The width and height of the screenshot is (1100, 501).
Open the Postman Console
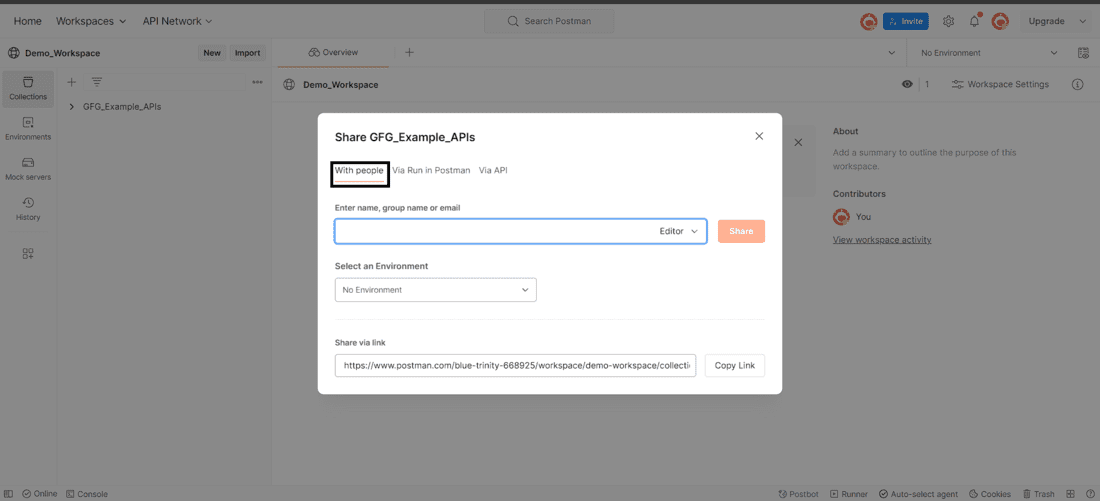(x=86, y=494)
